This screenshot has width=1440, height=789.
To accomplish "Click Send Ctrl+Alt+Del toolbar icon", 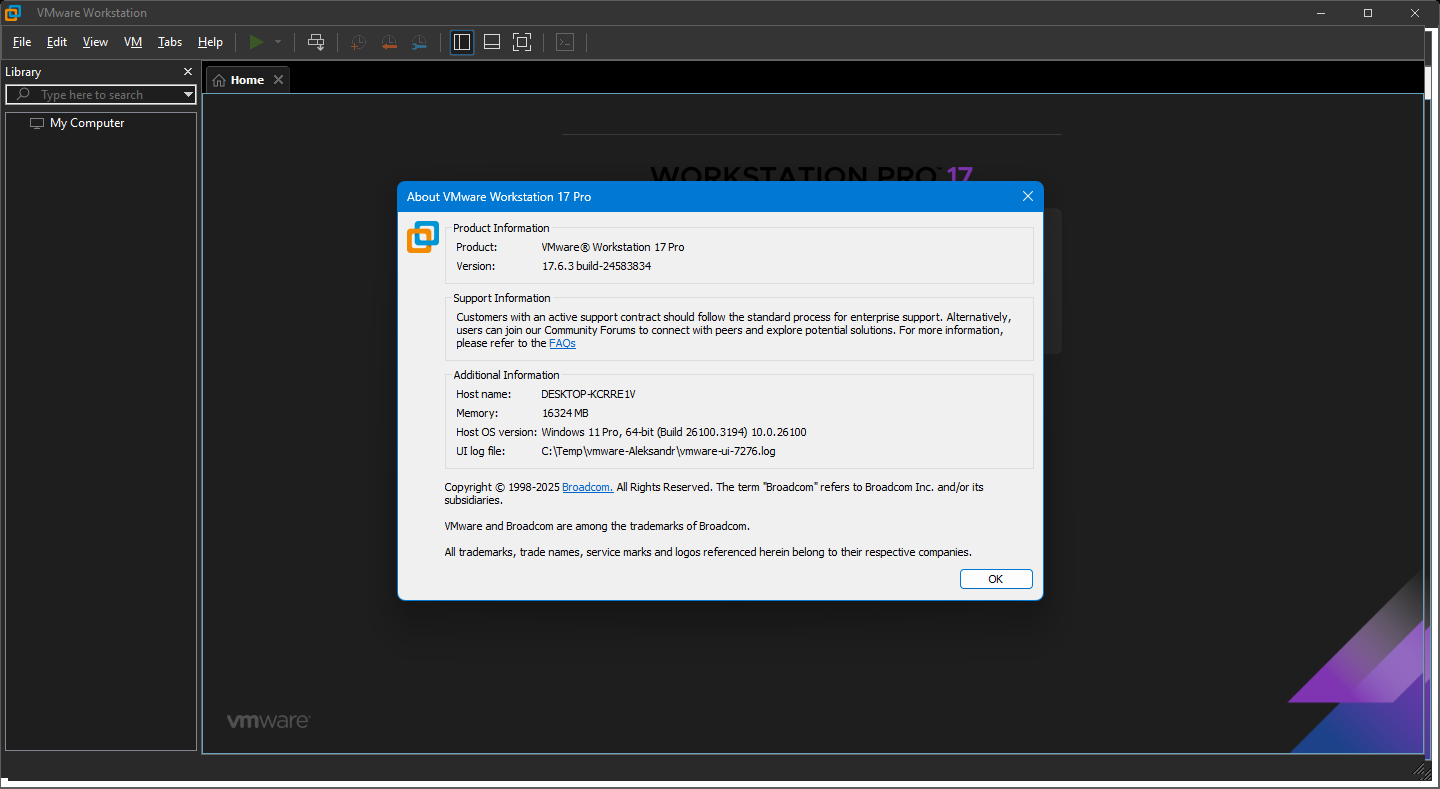I will point(316,42).
